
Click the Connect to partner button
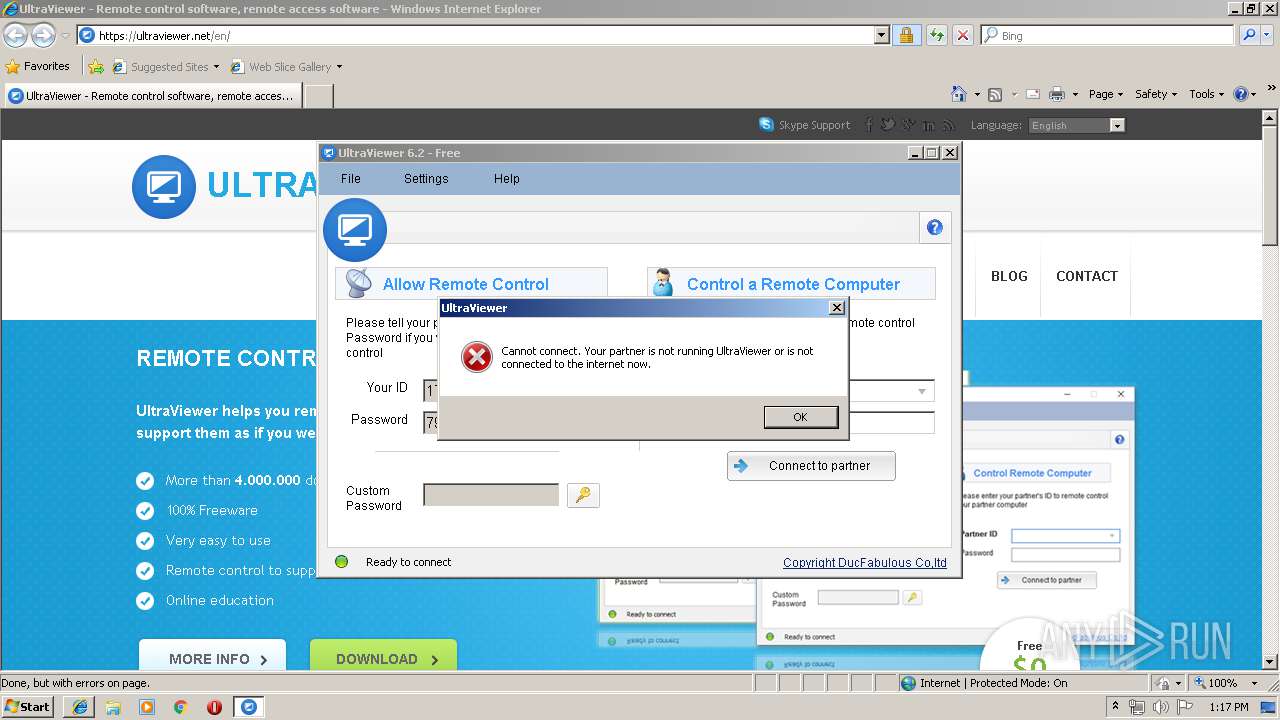click(811, 466)
